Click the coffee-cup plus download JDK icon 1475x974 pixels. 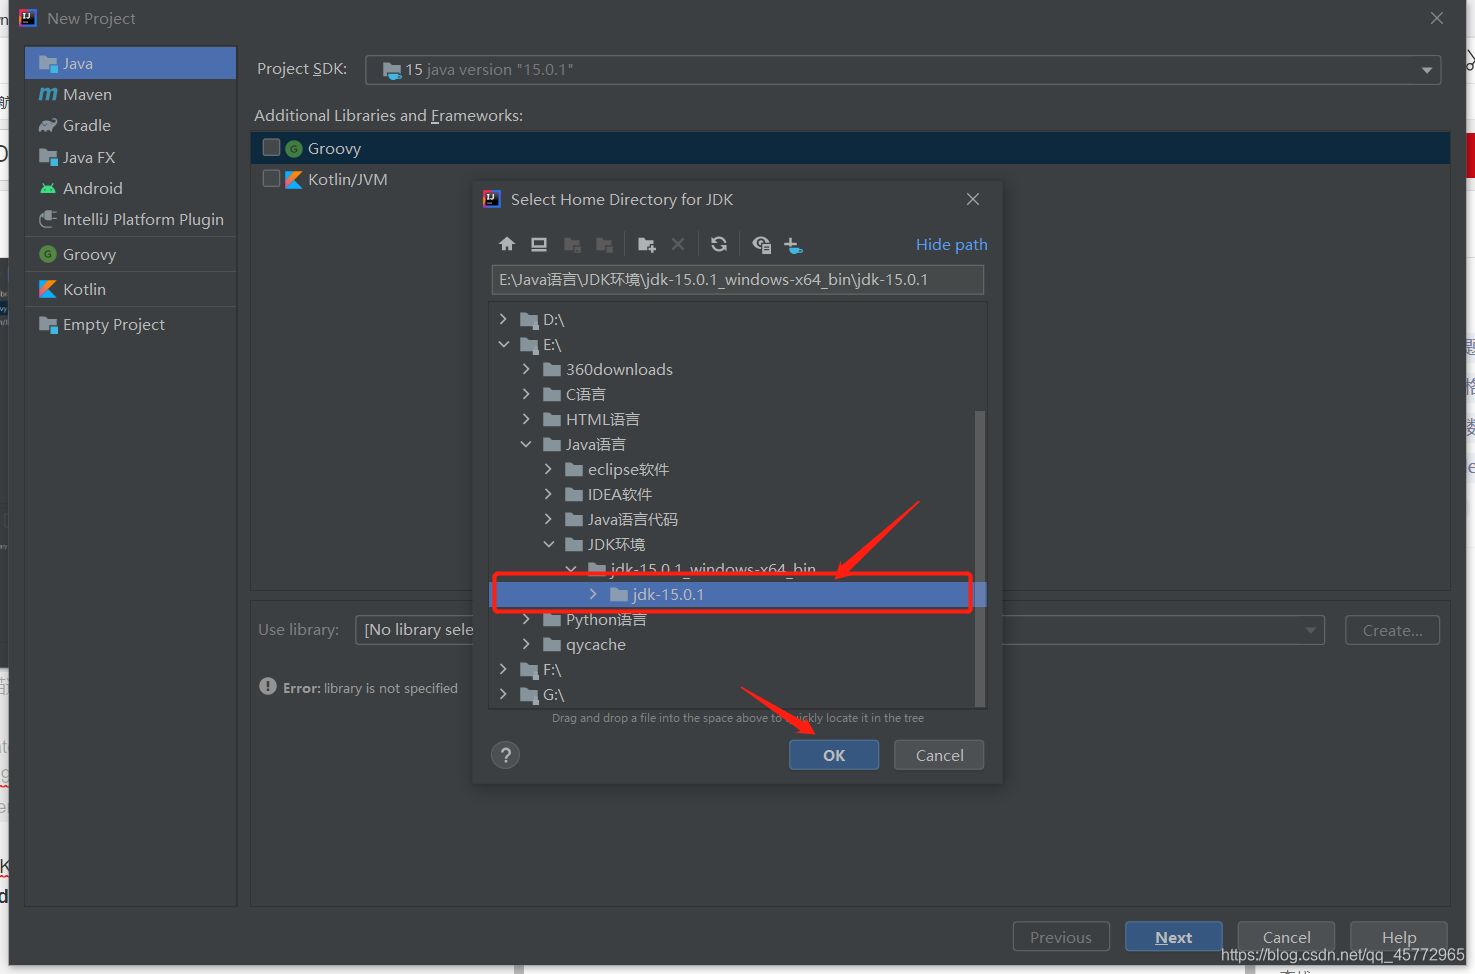click(x=793, y=244)
